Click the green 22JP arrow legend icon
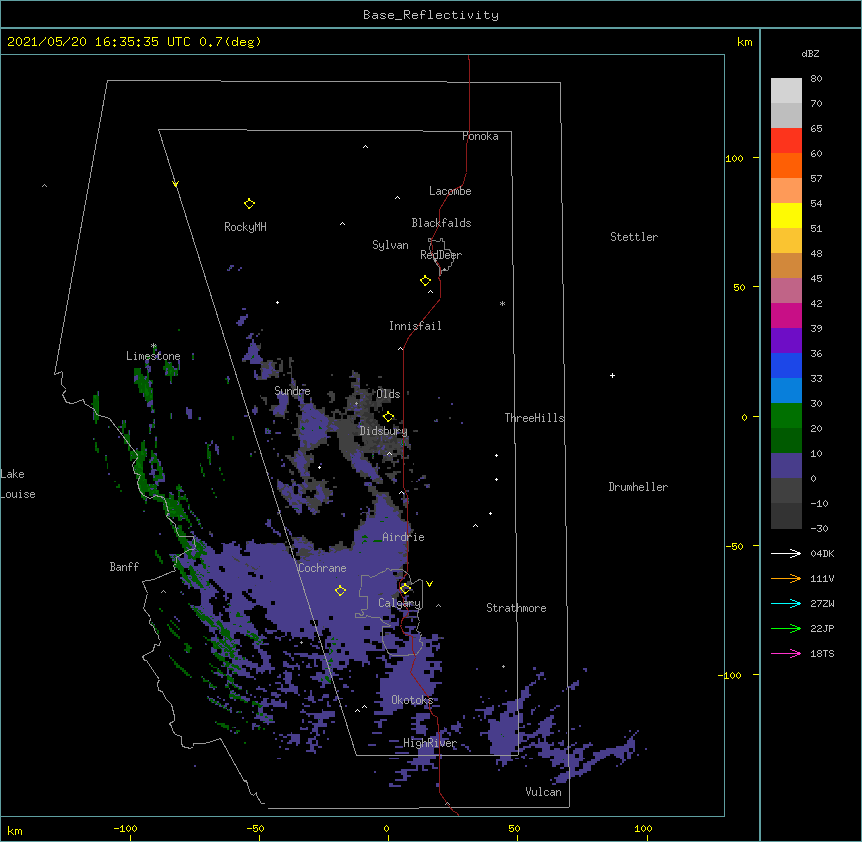This screenshot has width=862, height=842. click(786, 628)
